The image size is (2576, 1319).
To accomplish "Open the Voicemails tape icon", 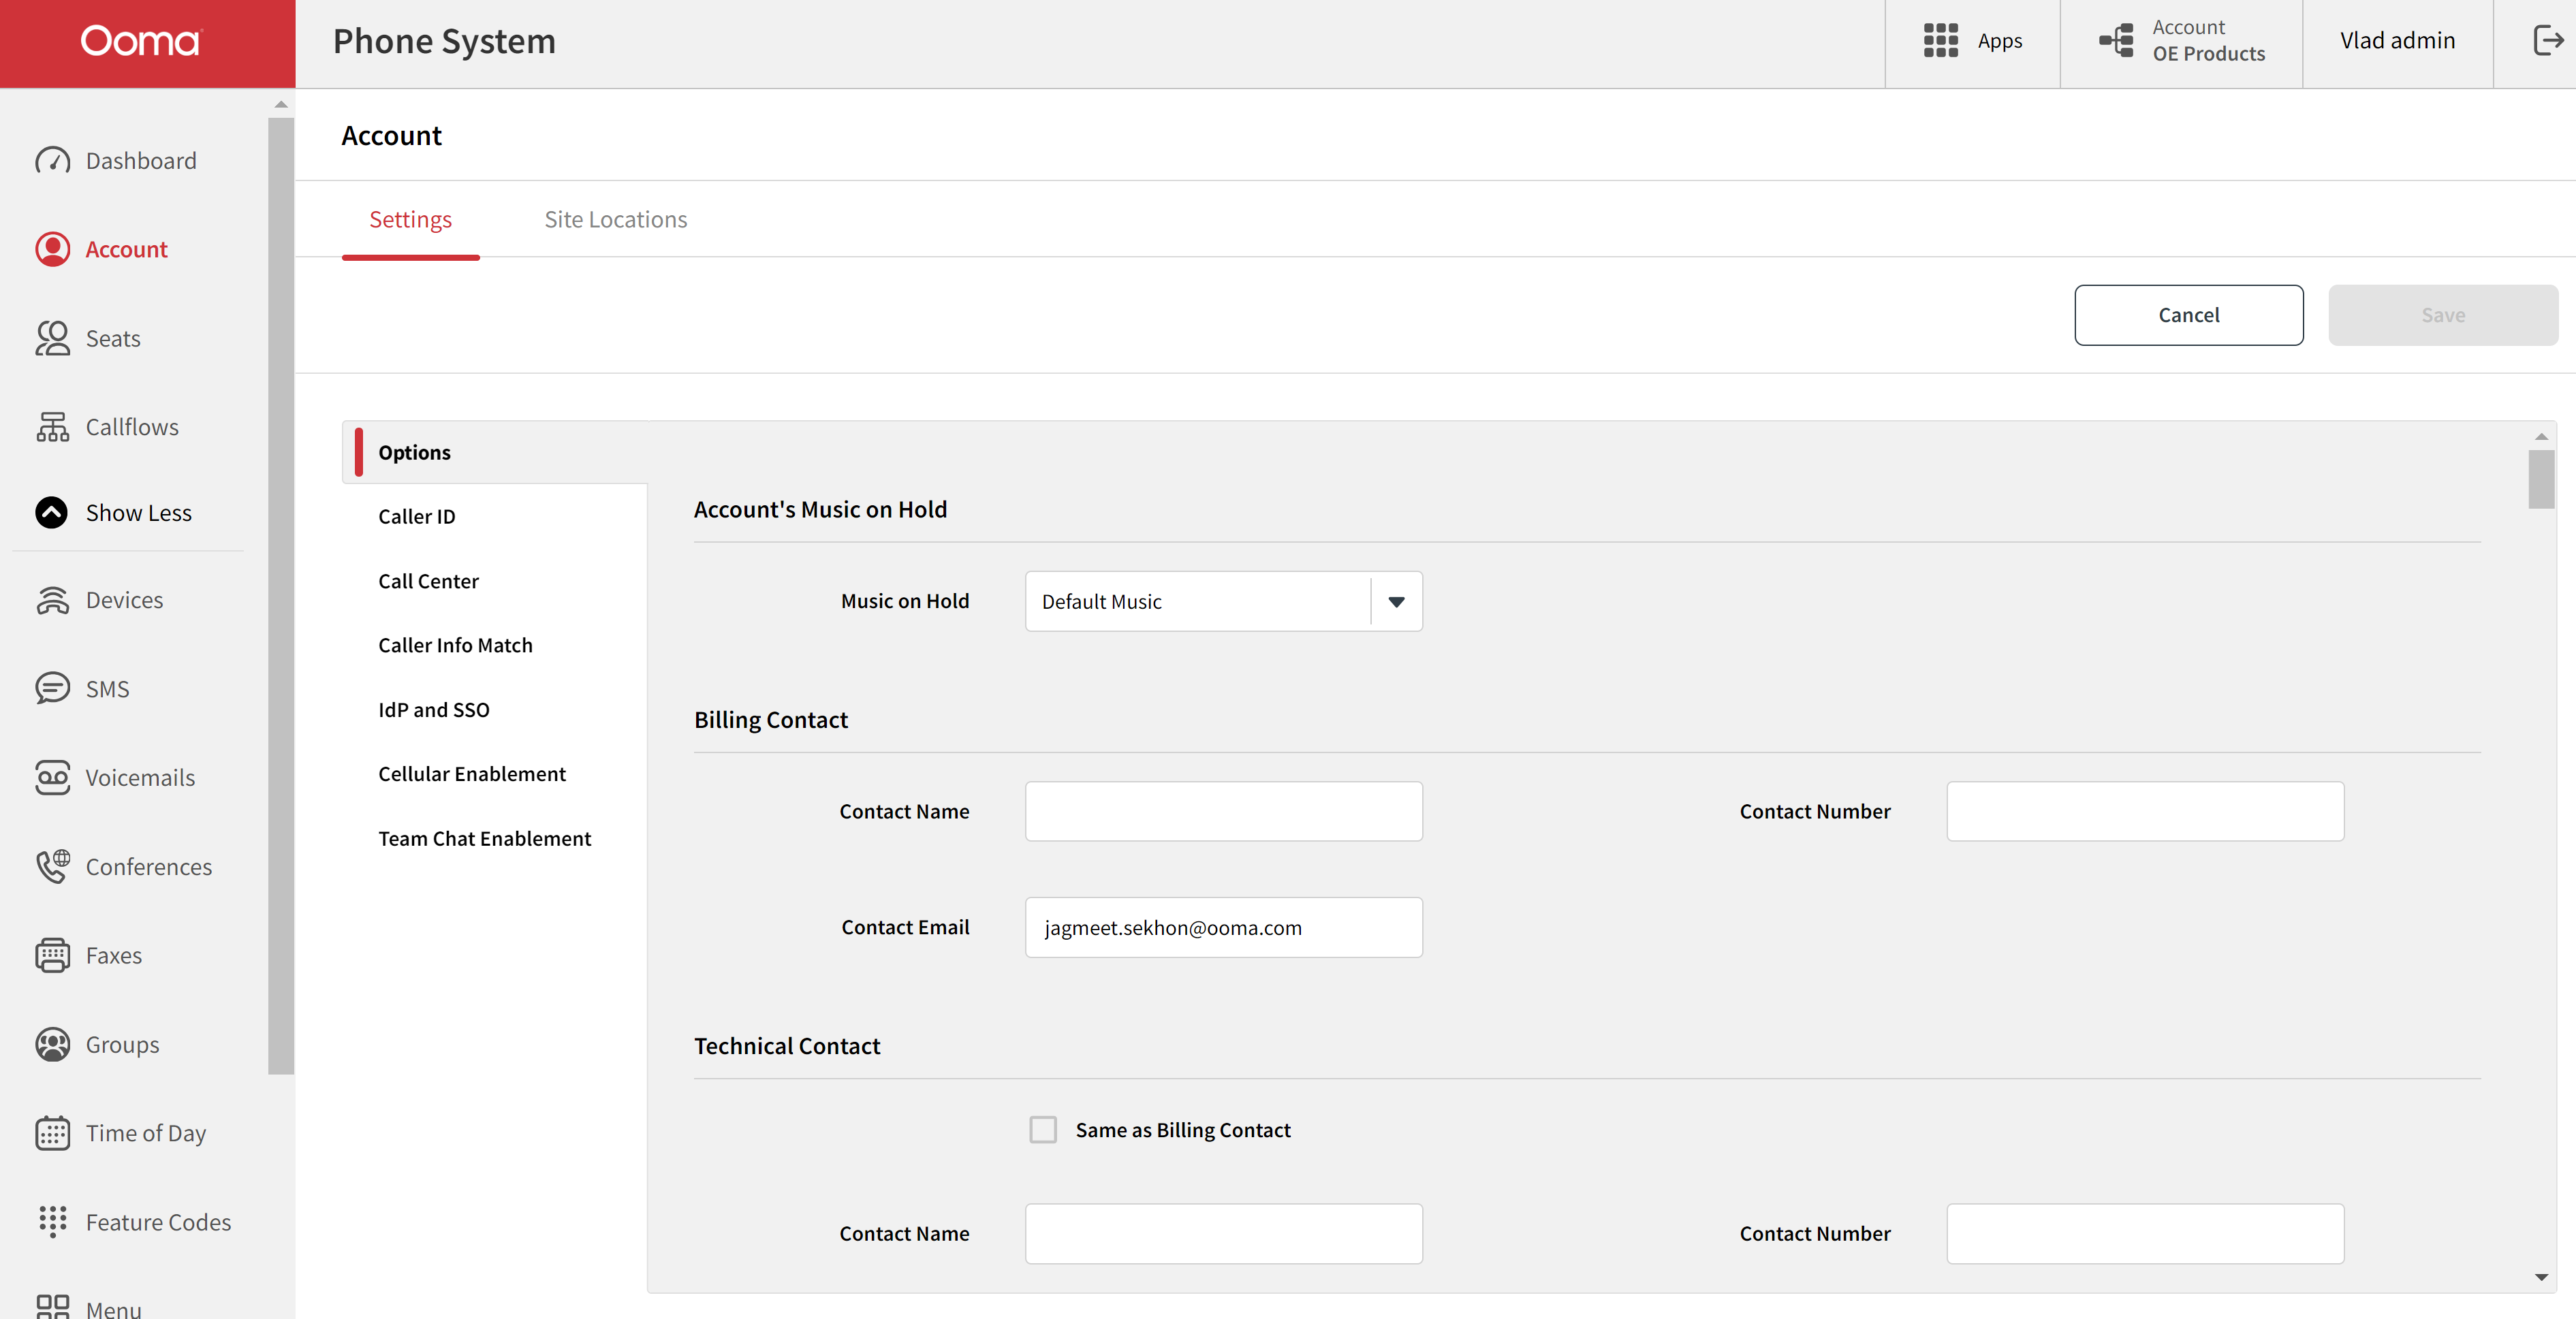I will point(52,777).
